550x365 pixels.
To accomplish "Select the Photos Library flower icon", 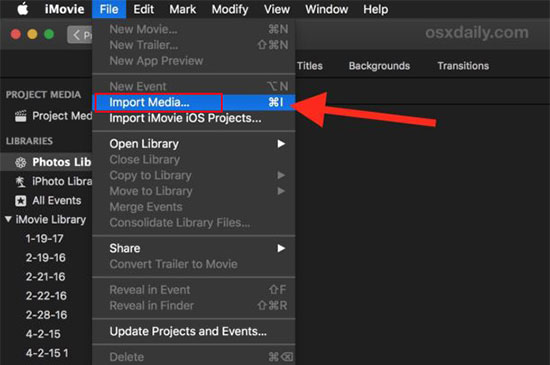I will click(20, 162).
